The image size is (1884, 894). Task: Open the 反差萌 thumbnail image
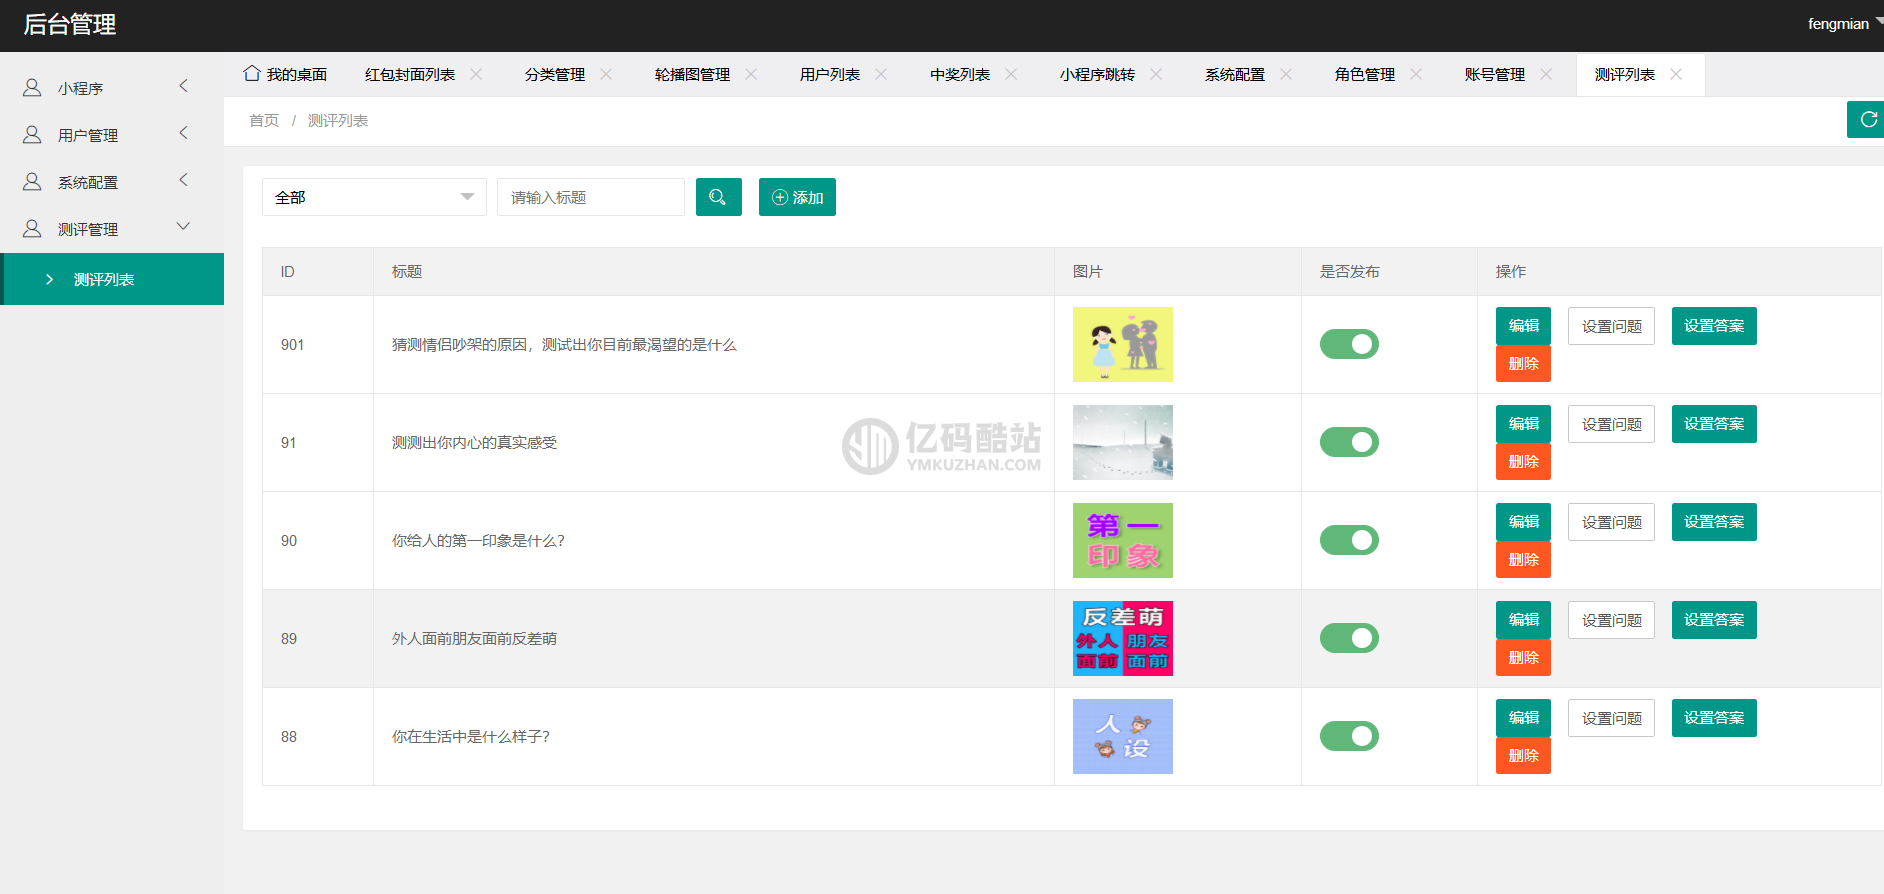[1122, 638]
